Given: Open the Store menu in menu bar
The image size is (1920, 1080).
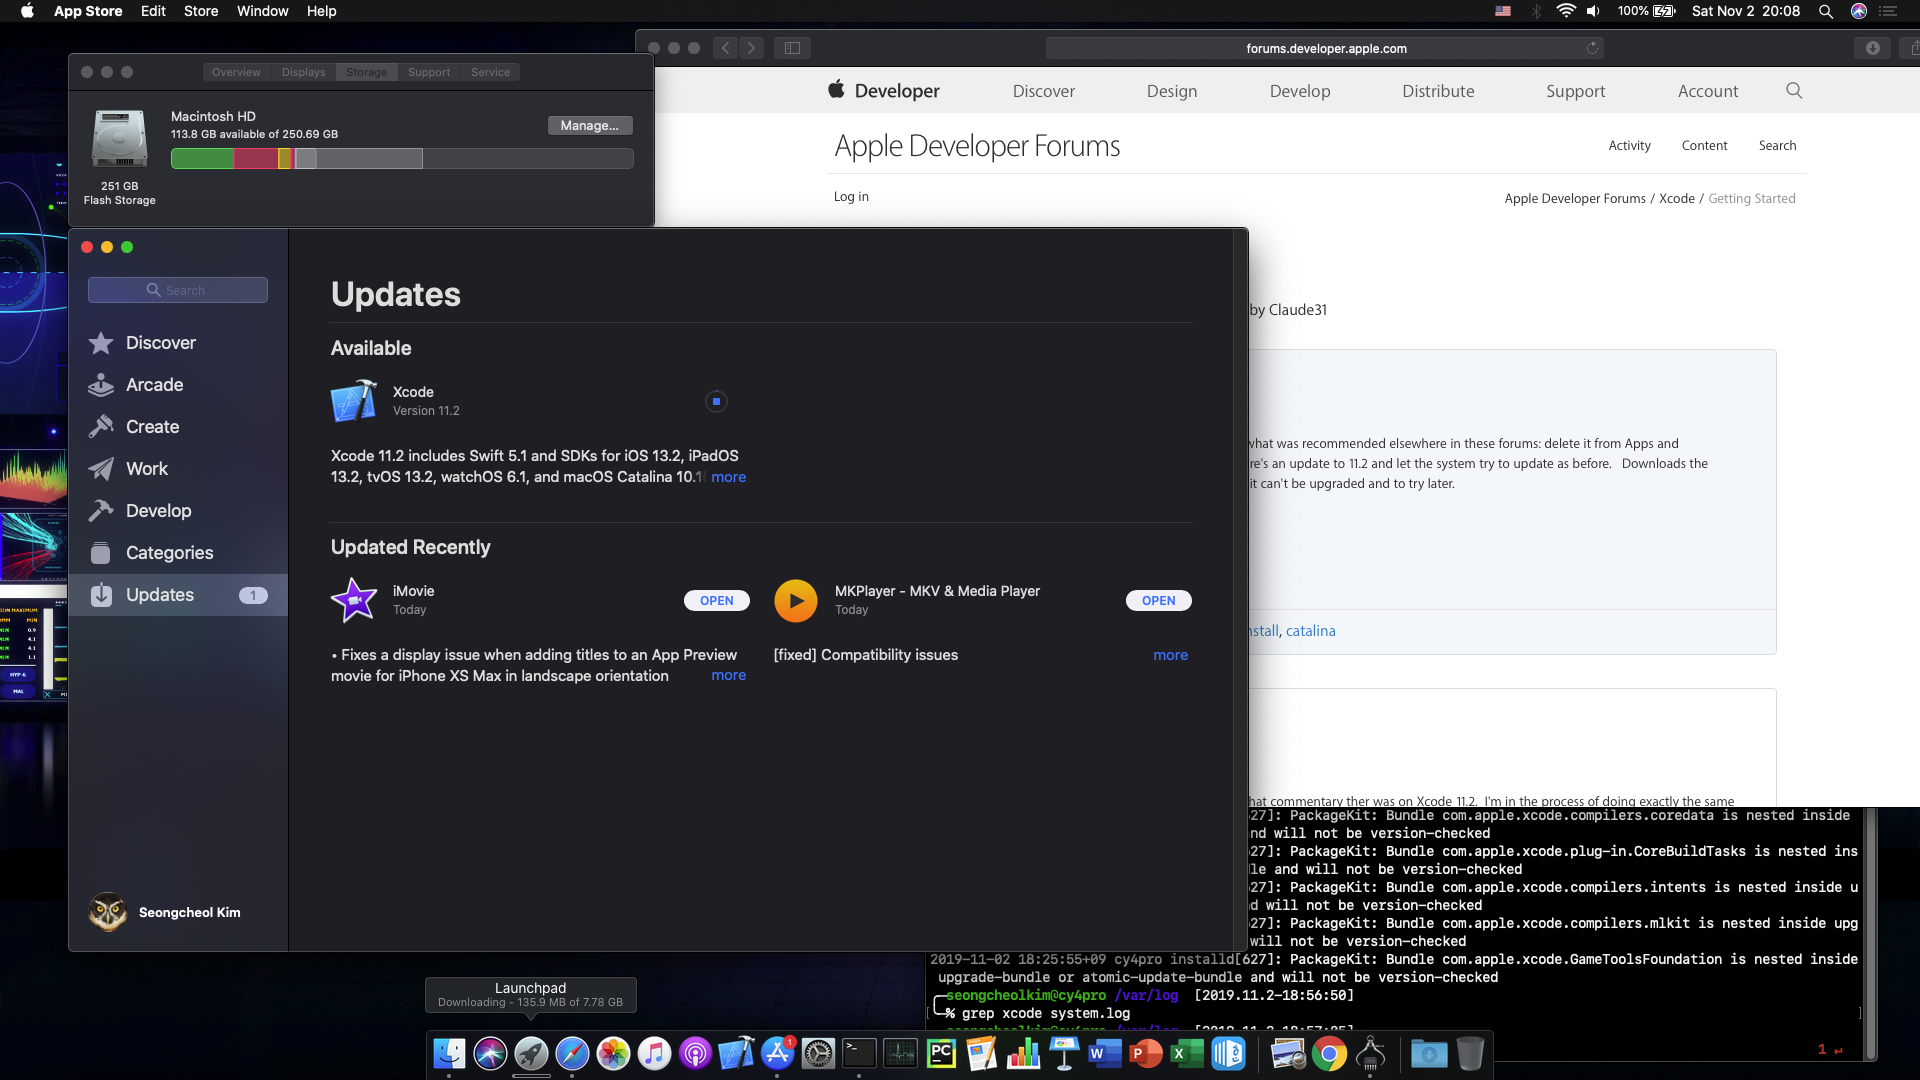Looking at the screenshot, I should coord(200,11).
